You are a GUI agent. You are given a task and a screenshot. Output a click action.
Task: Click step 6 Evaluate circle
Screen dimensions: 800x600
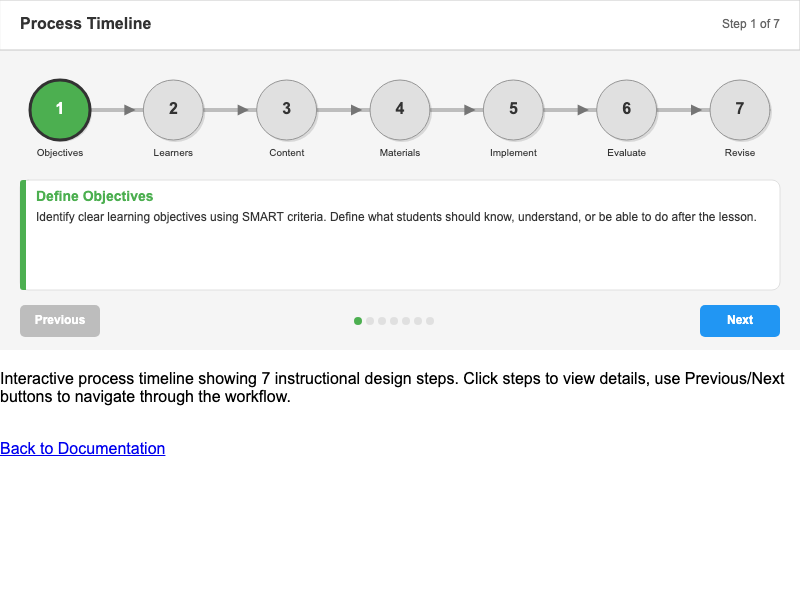[x=627, y=110]
